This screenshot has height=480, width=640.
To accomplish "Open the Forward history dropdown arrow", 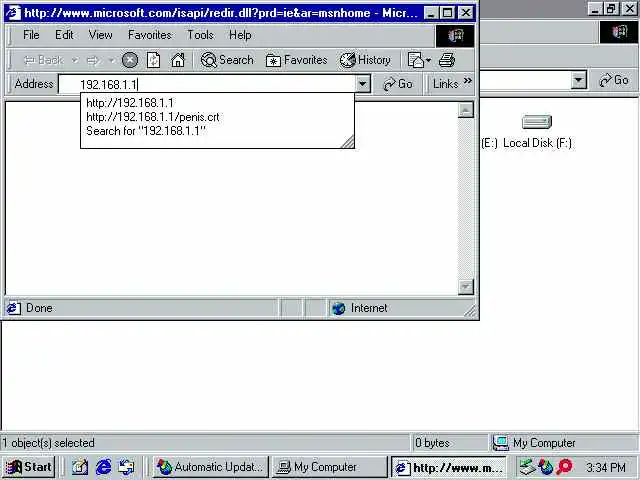I will pos(111,60).
